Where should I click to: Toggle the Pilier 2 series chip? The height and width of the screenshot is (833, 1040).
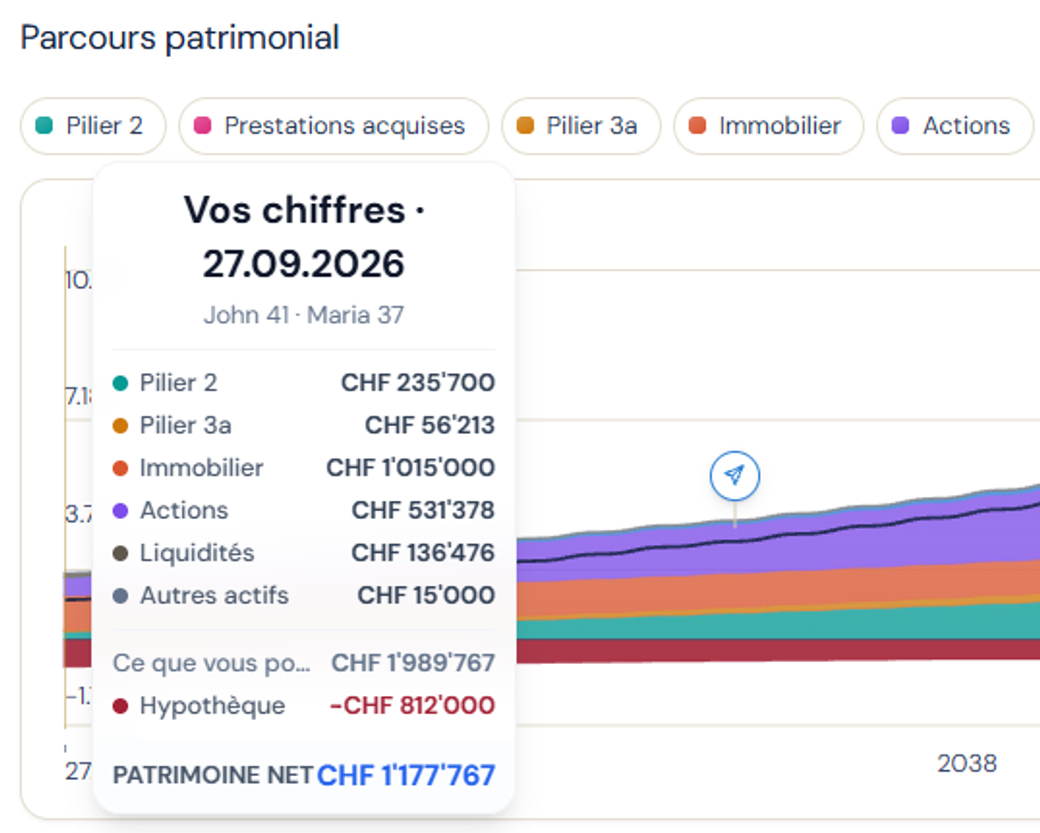(x=93, y=126)
